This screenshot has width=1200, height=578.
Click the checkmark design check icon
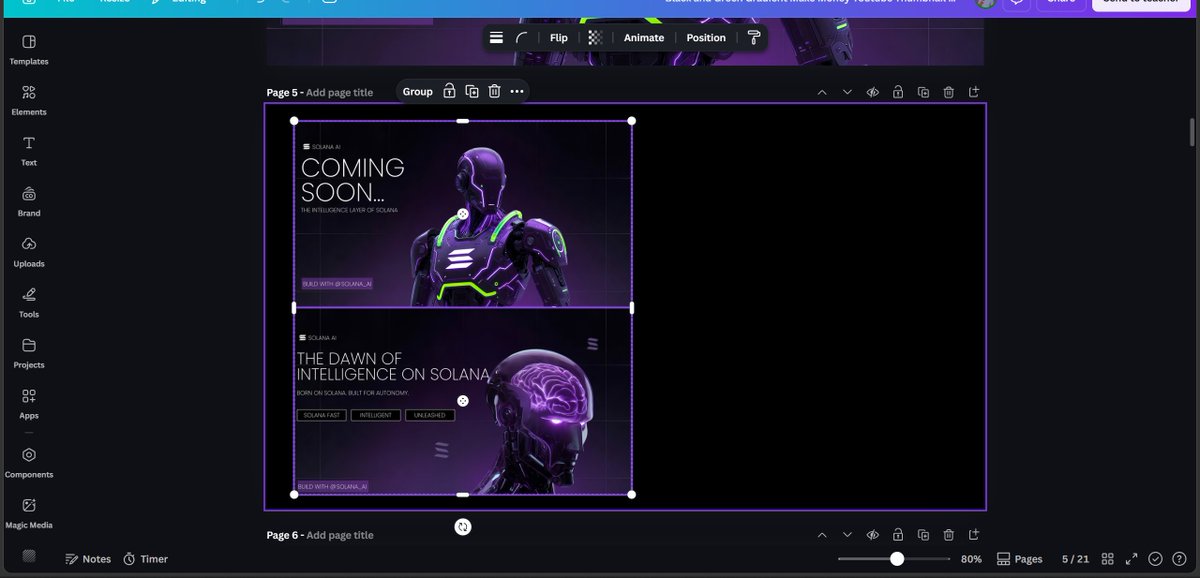(x=1156, y=559)
